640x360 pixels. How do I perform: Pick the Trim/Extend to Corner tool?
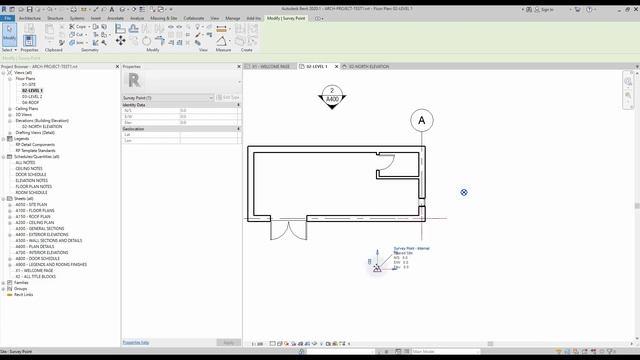[x=160, y=40]
